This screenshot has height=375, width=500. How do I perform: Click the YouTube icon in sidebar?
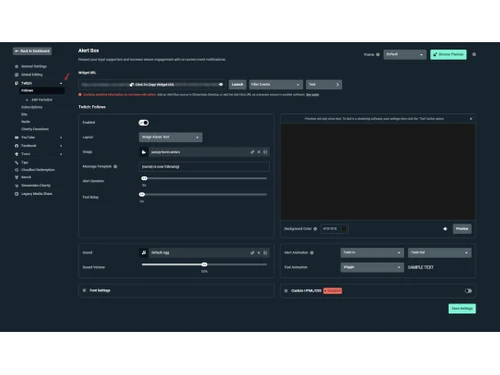[16, 137]
